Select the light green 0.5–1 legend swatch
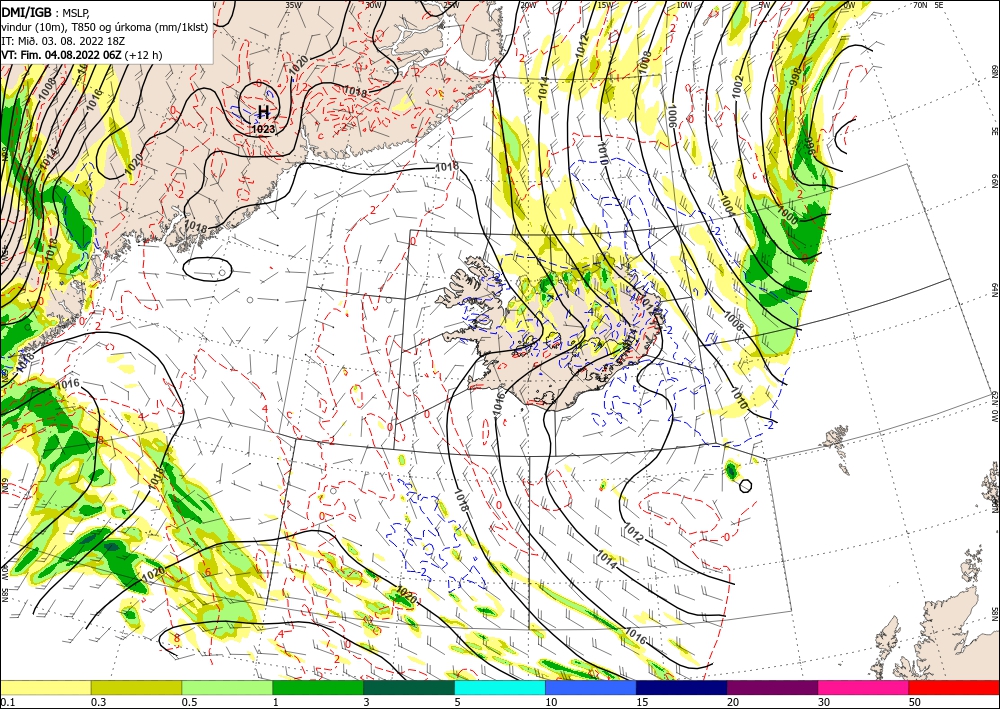This screenshot has height=709, width=1000. pyautogui.click(x=227, y=687)
